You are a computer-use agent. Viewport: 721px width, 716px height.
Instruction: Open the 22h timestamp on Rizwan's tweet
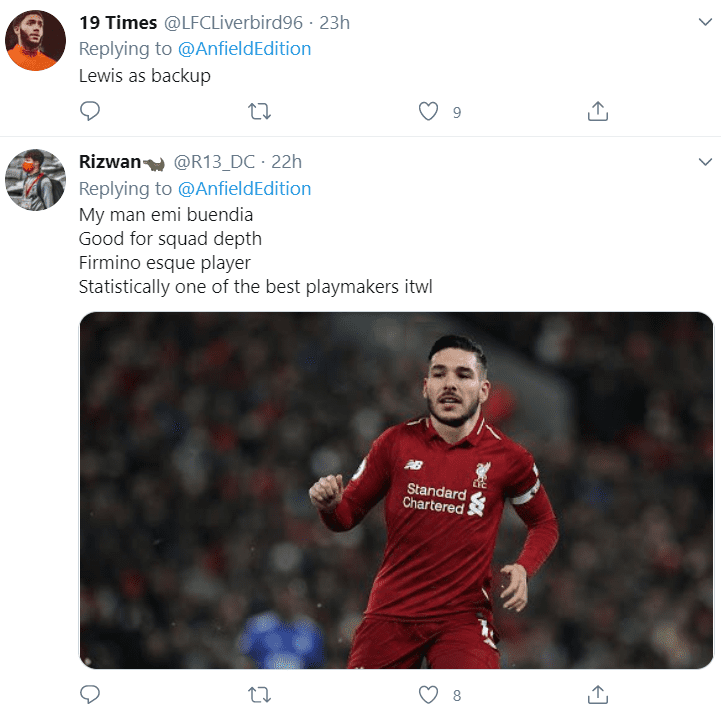coord(286,162)
